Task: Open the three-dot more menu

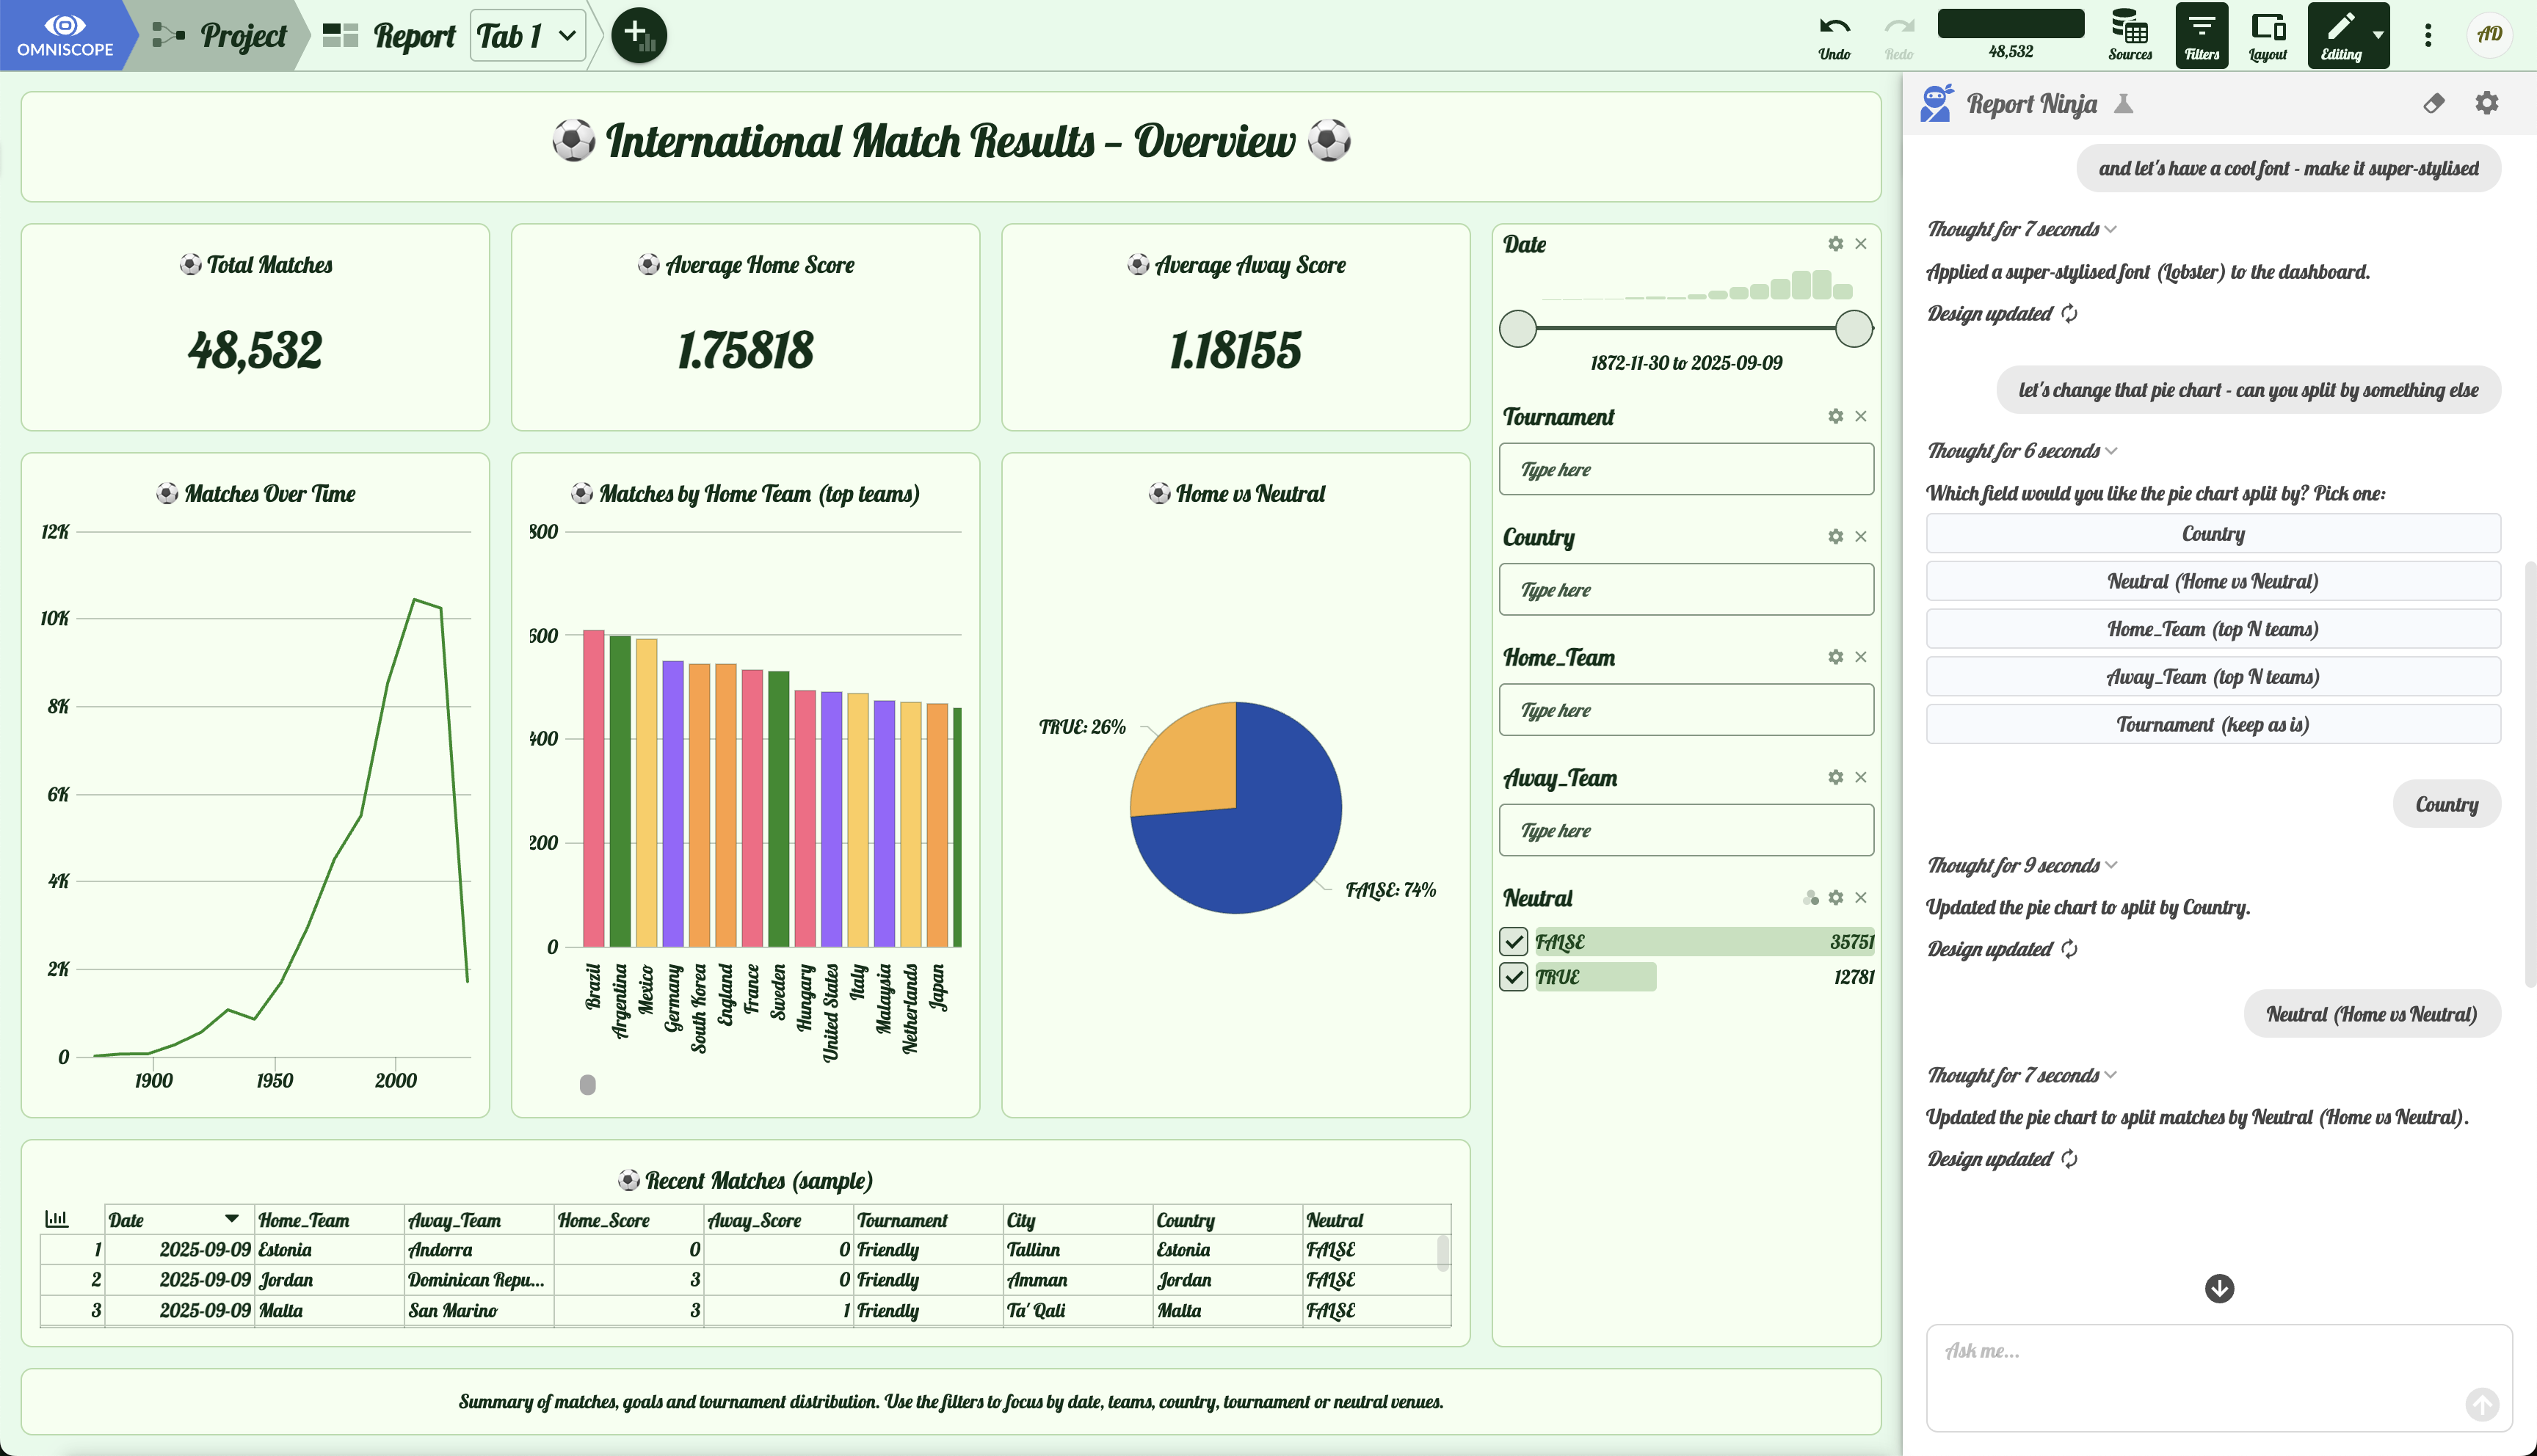Action: 2427,35
